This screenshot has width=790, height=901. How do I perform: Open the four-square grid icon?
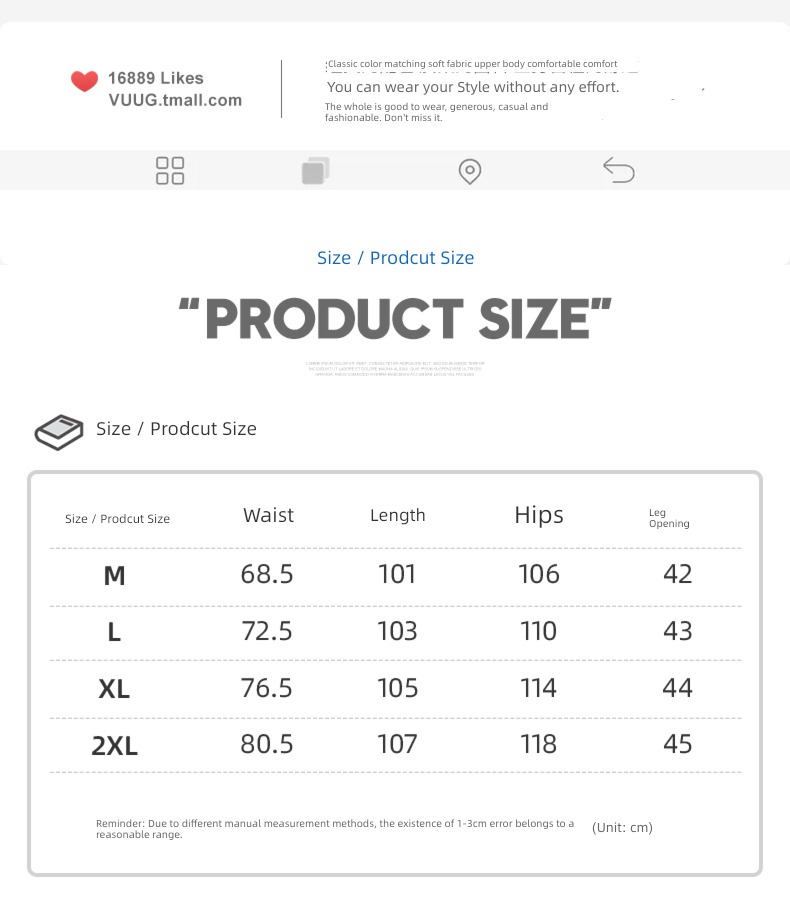(170, 171)
